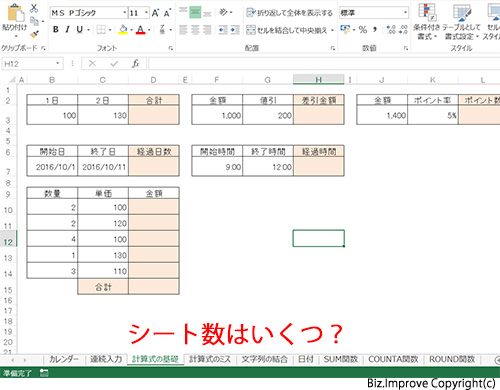This screenshot has height=390, width=500.
Task: Click the increase font size icon
Action: point(155,13)
